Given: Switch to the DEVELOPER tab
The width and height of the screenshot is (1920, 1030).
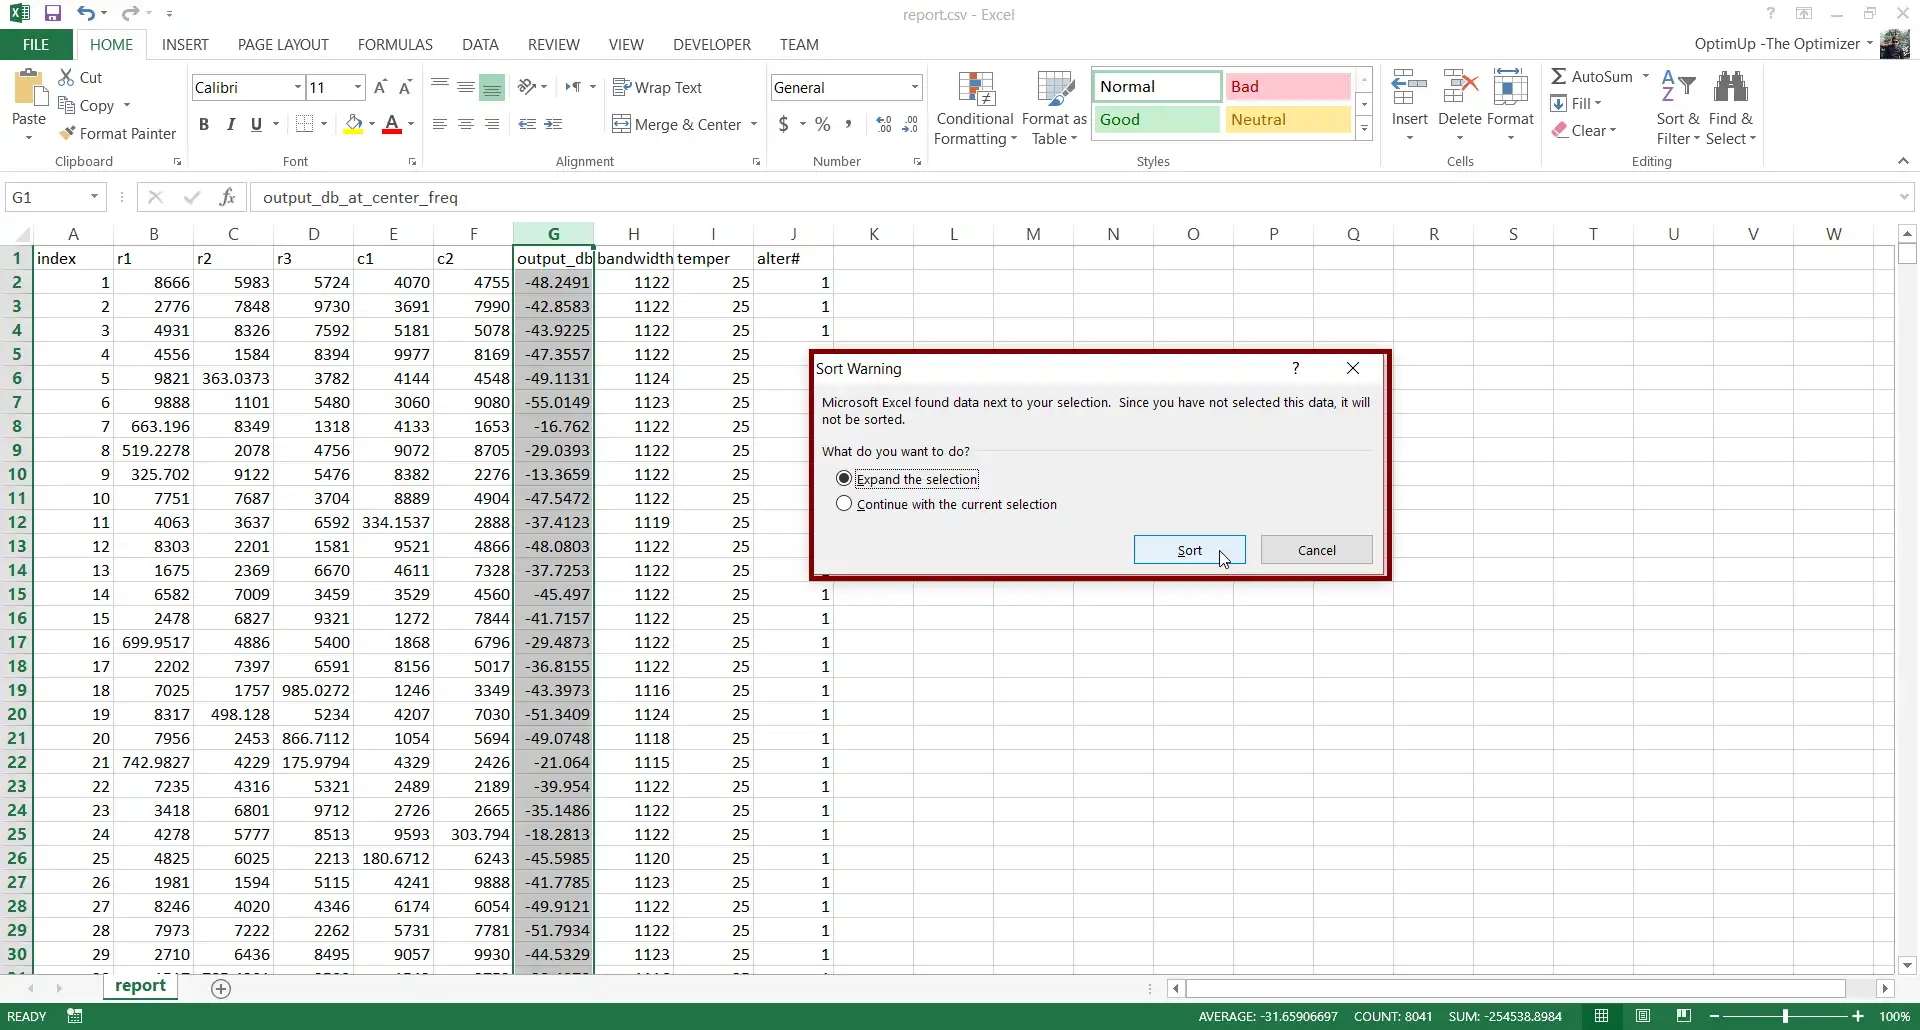Looking at the screenshot, I should (712, 44).
